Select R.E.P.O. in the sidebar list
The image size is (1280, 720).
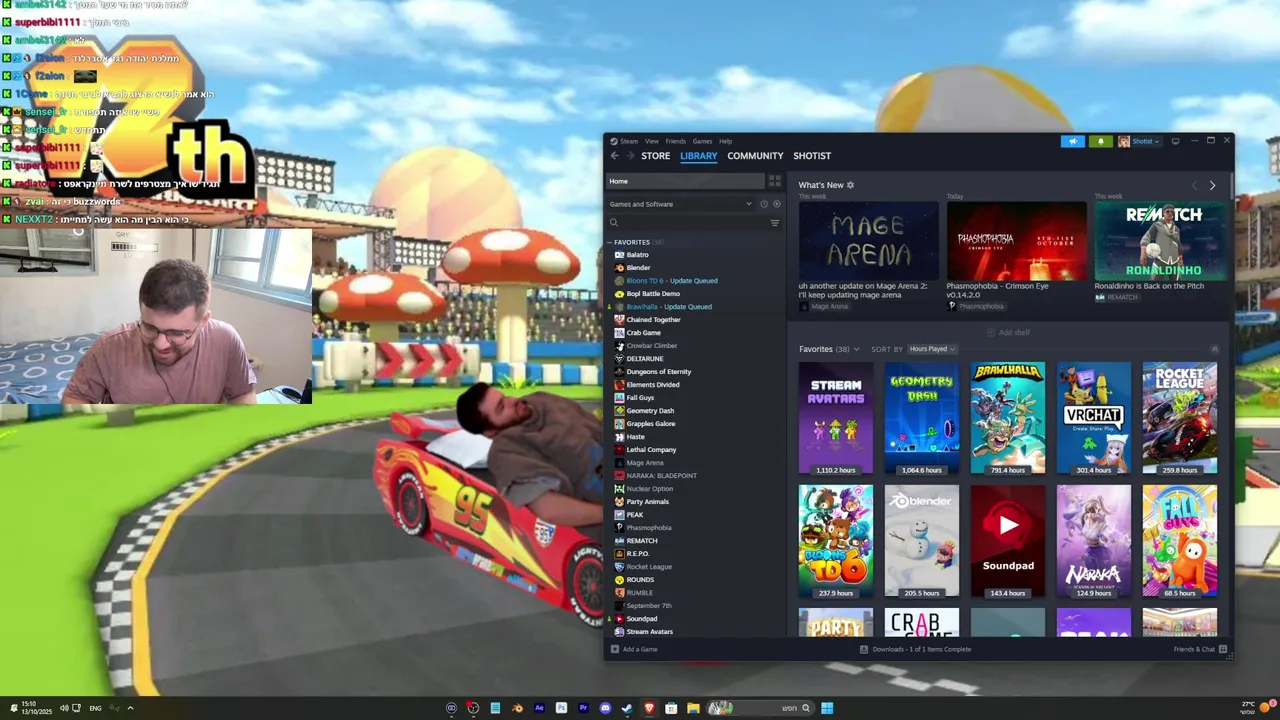pyautogui.click(x=637, y=554)
